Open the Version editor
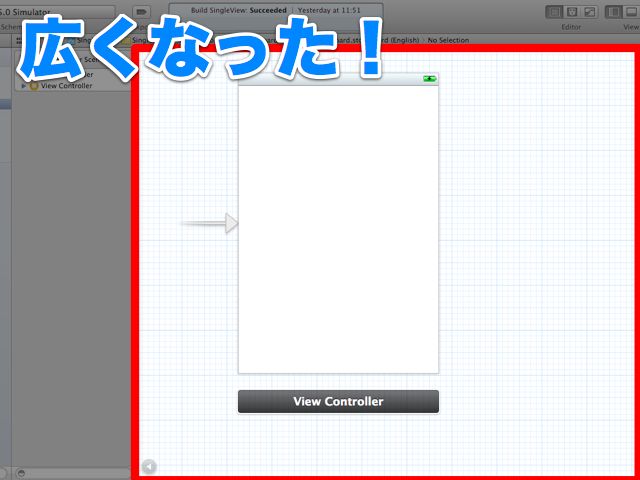640x480 pixels. [x=590, y=12]
